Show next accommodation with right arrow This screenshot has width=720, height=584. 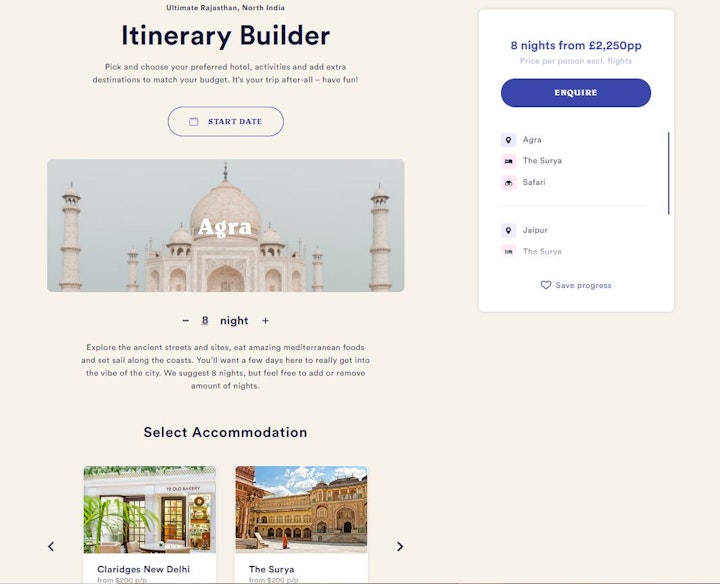(400, 546)
